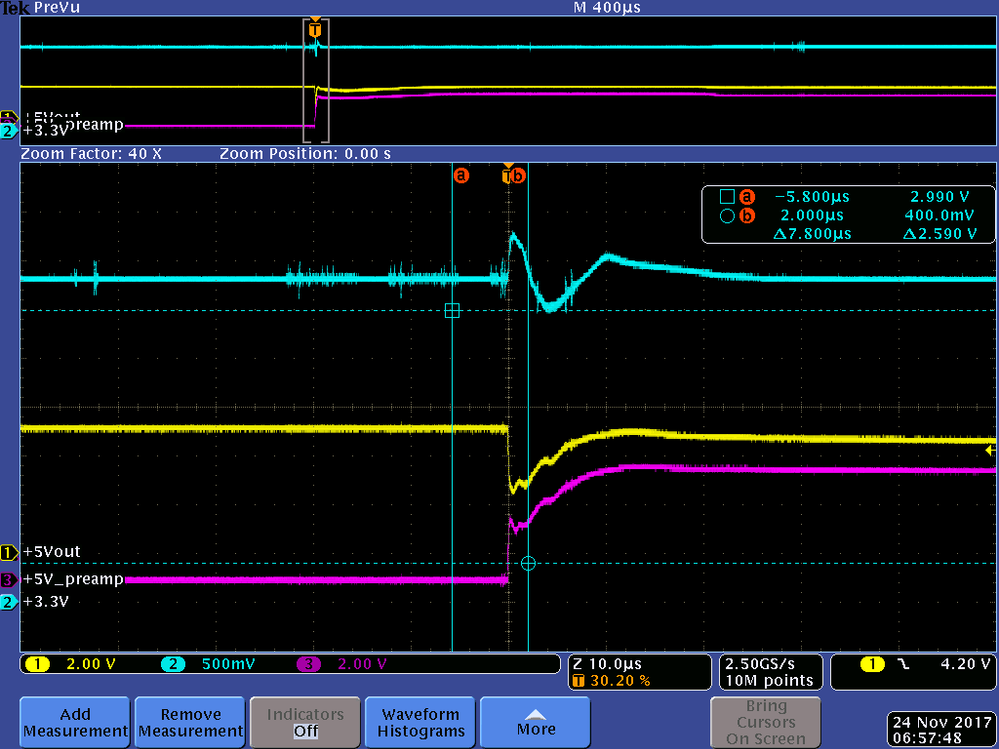999x749 pixels.
Task: Toggle Indicators Off button
Action: click(305, 723)
